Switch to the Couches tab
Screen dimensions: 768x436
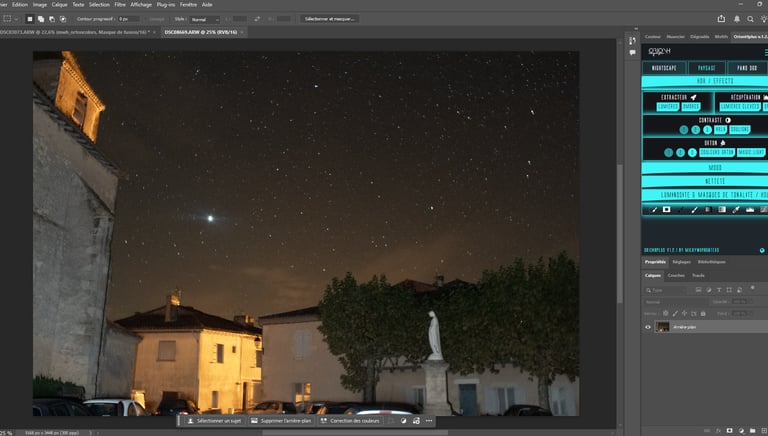click(x=676, y=275)
